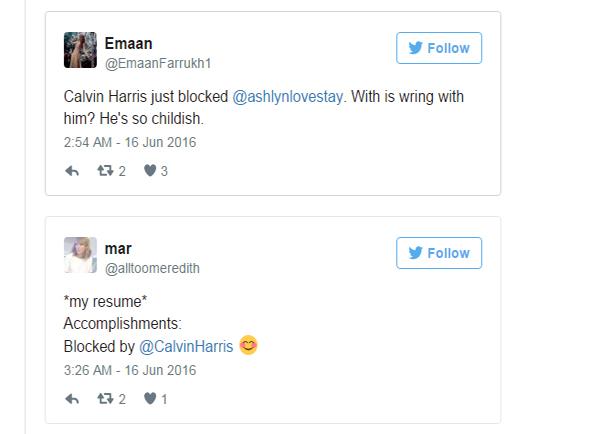Like mar's tweet with heart icon

(149, 399)
